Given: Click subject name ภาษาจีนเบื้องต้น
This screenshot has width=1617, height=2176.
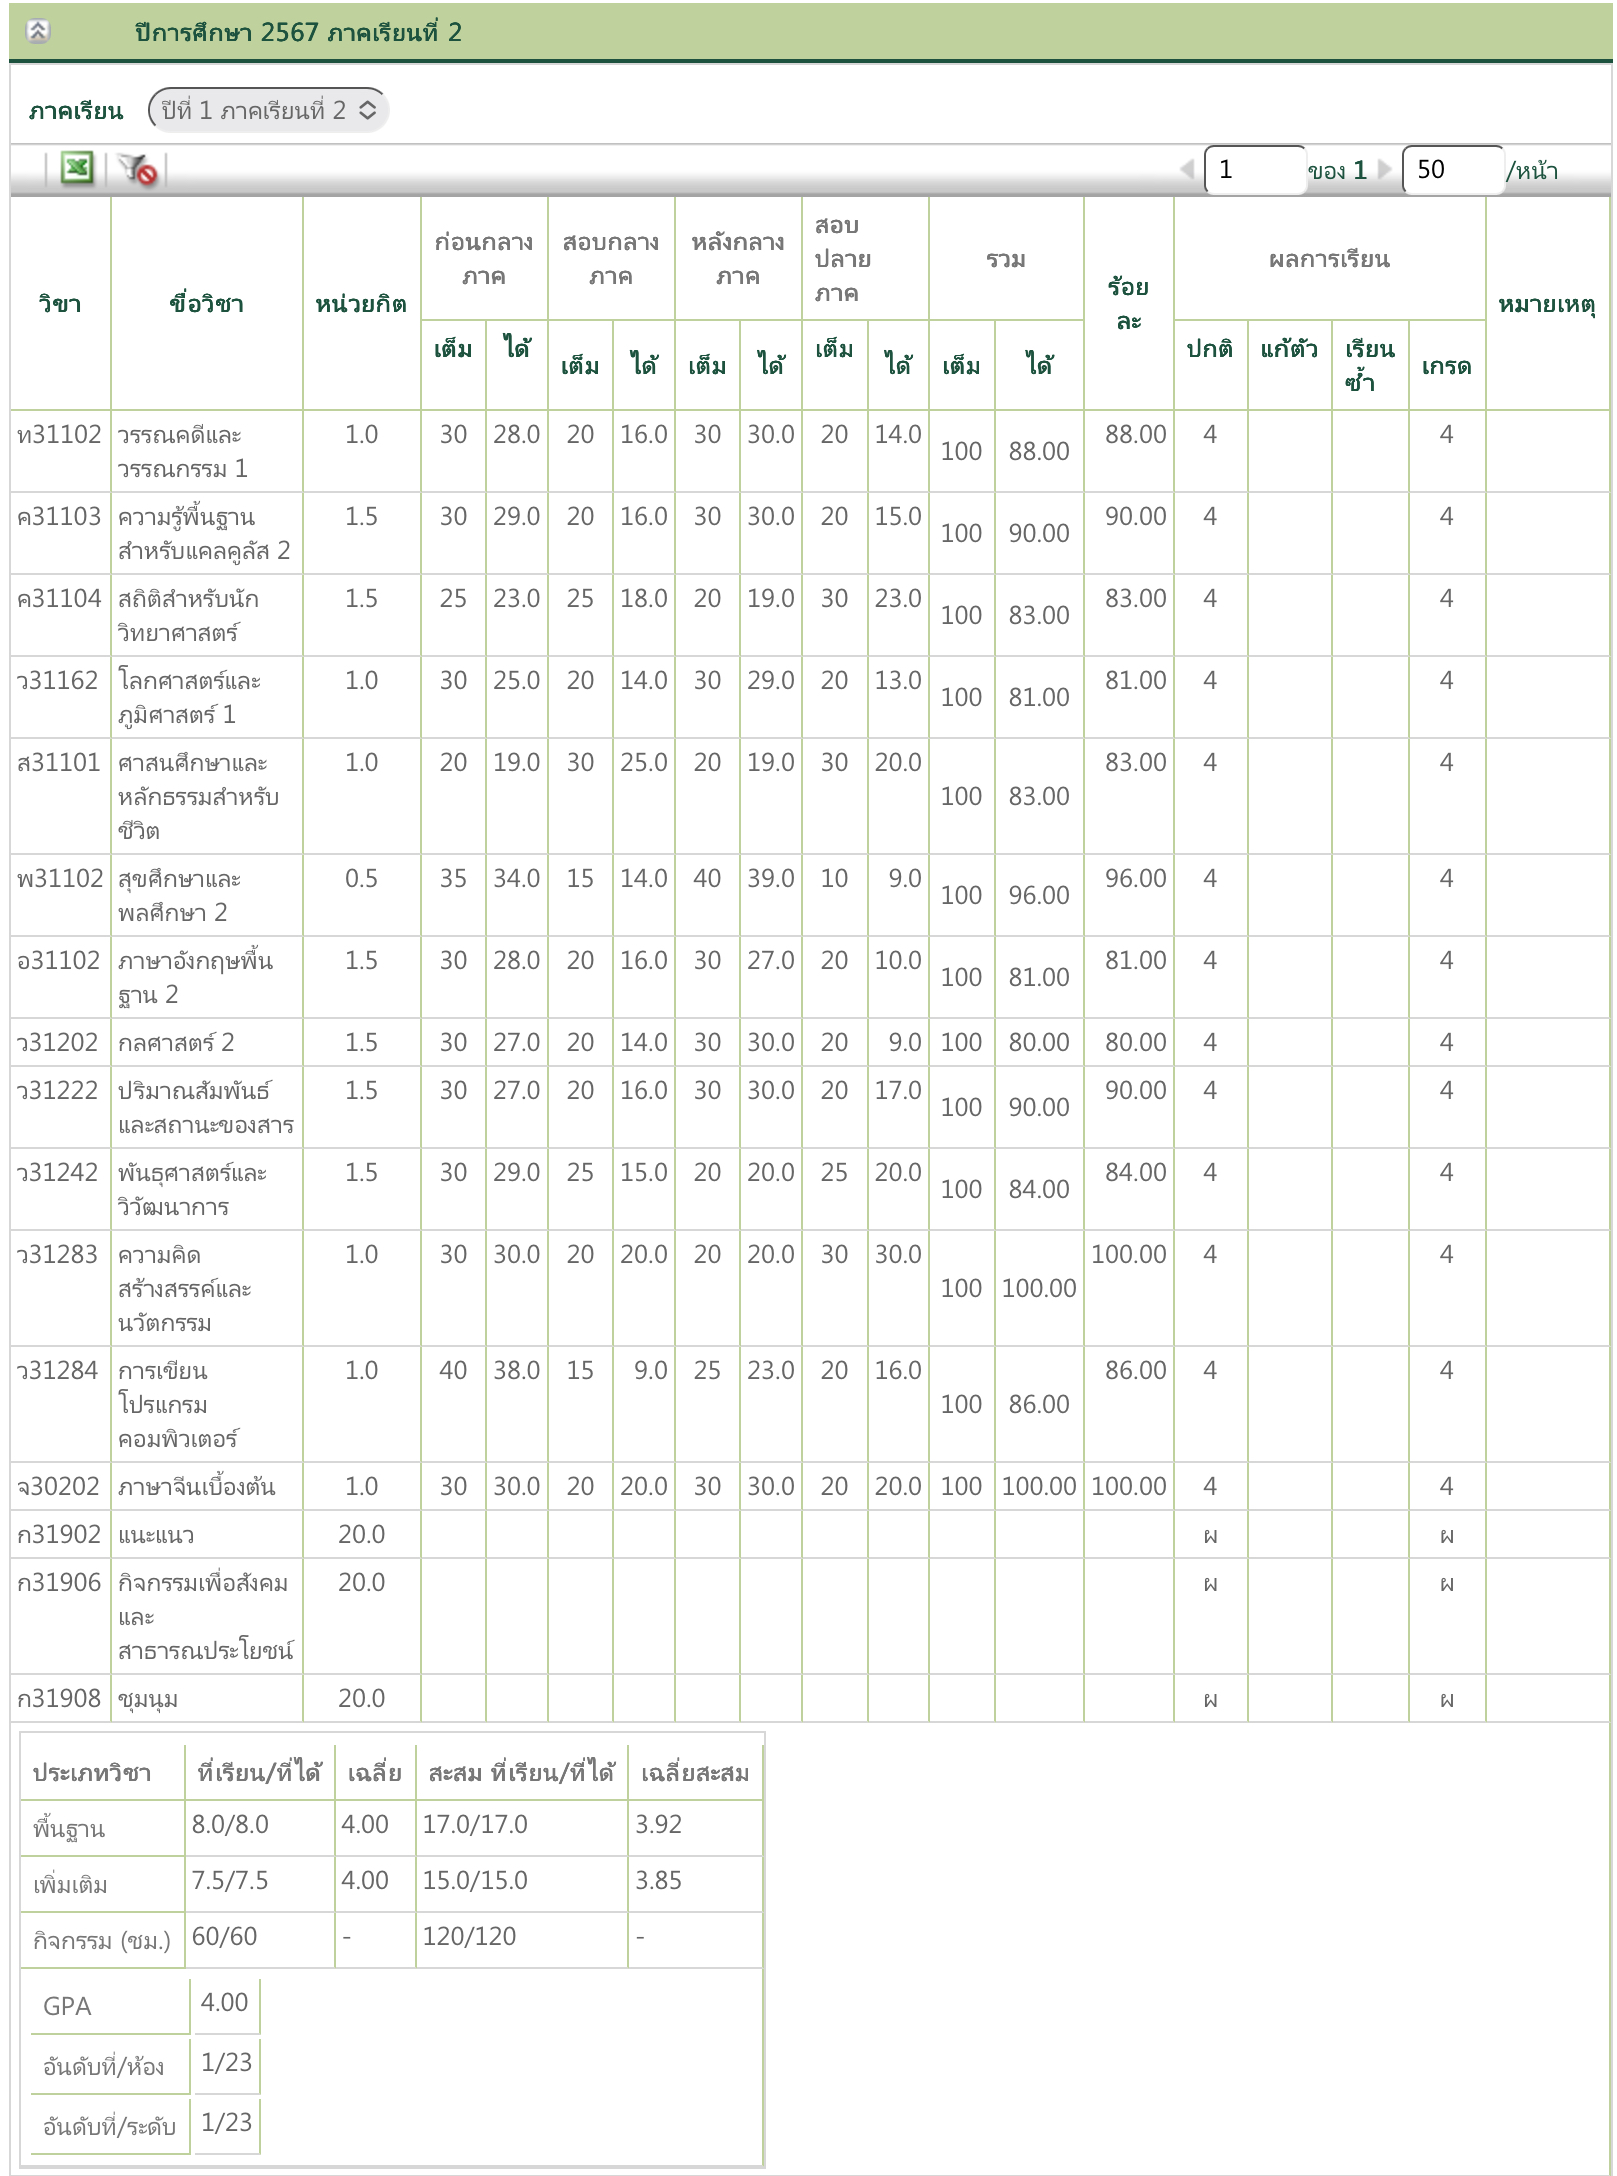Looking at the screenshot, I should point(196,1487).
